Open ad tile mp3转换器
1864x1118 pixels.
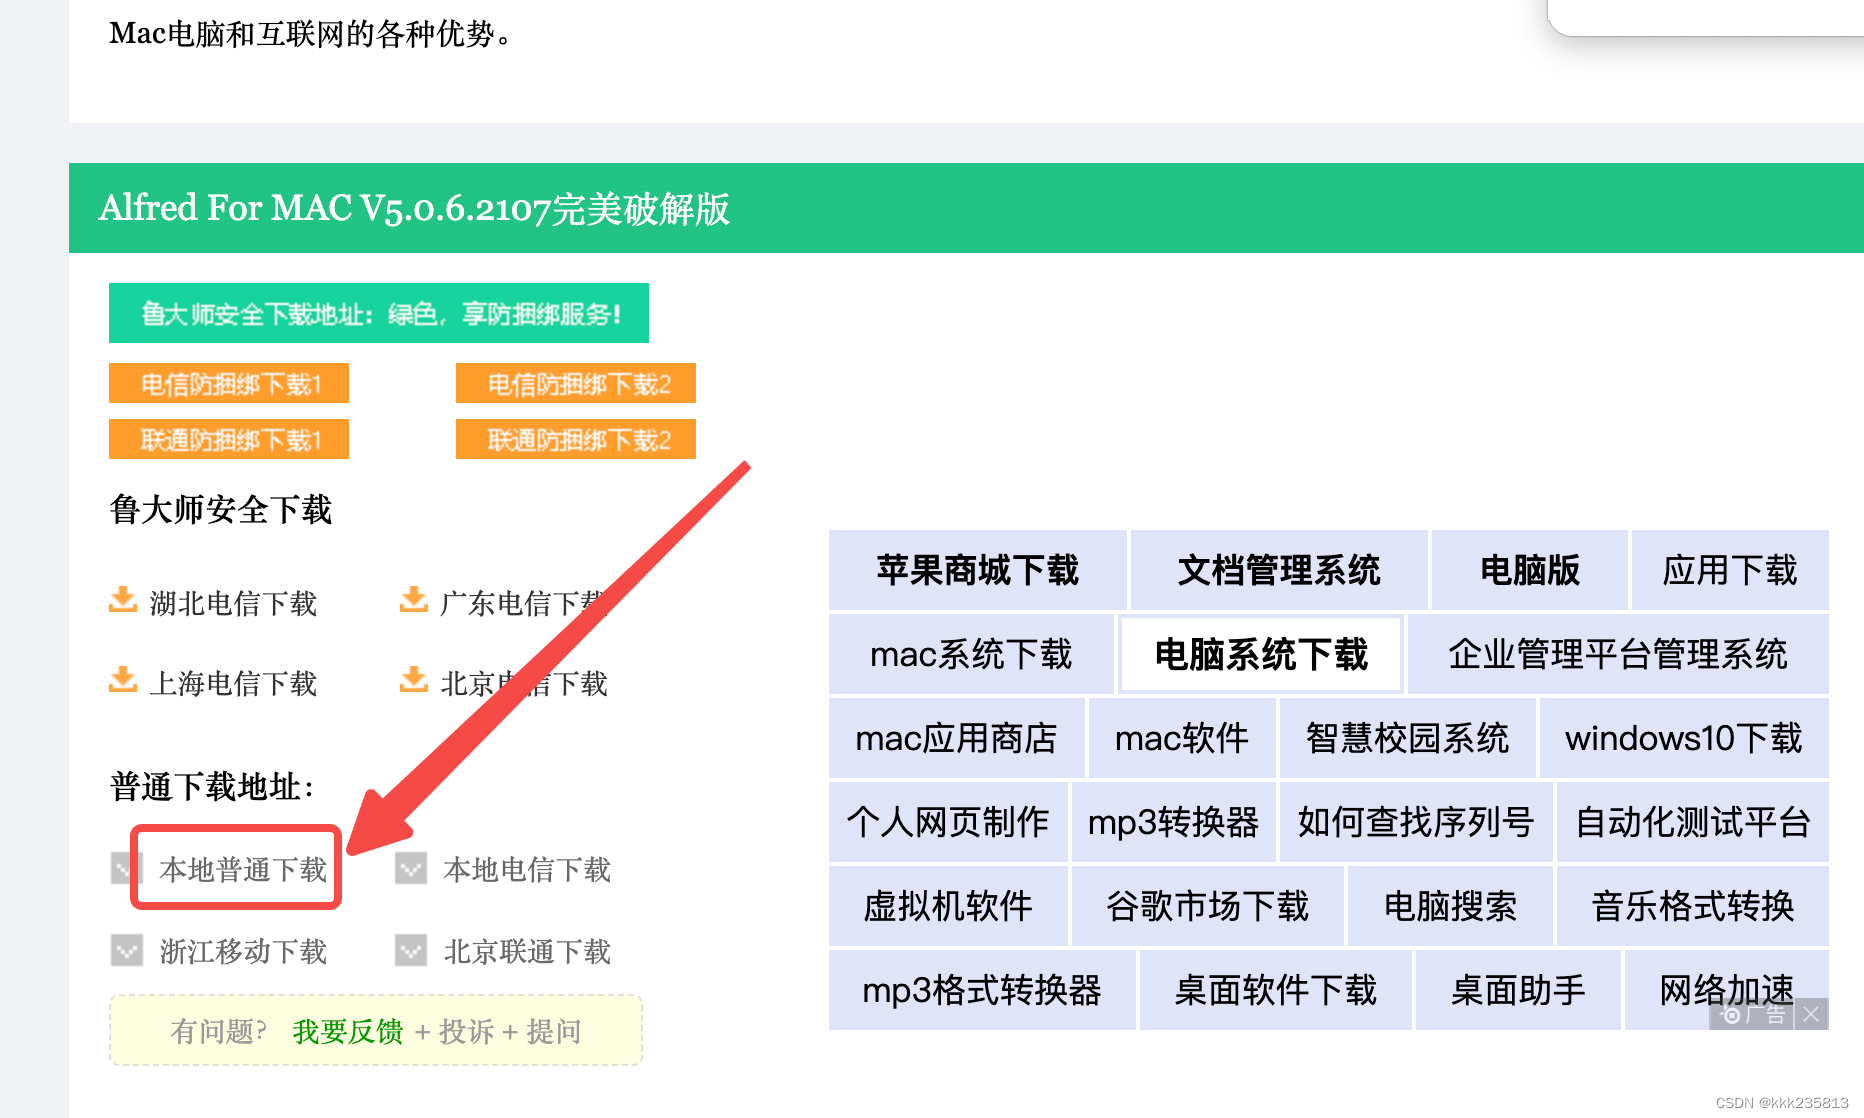tap(1173, 822)
